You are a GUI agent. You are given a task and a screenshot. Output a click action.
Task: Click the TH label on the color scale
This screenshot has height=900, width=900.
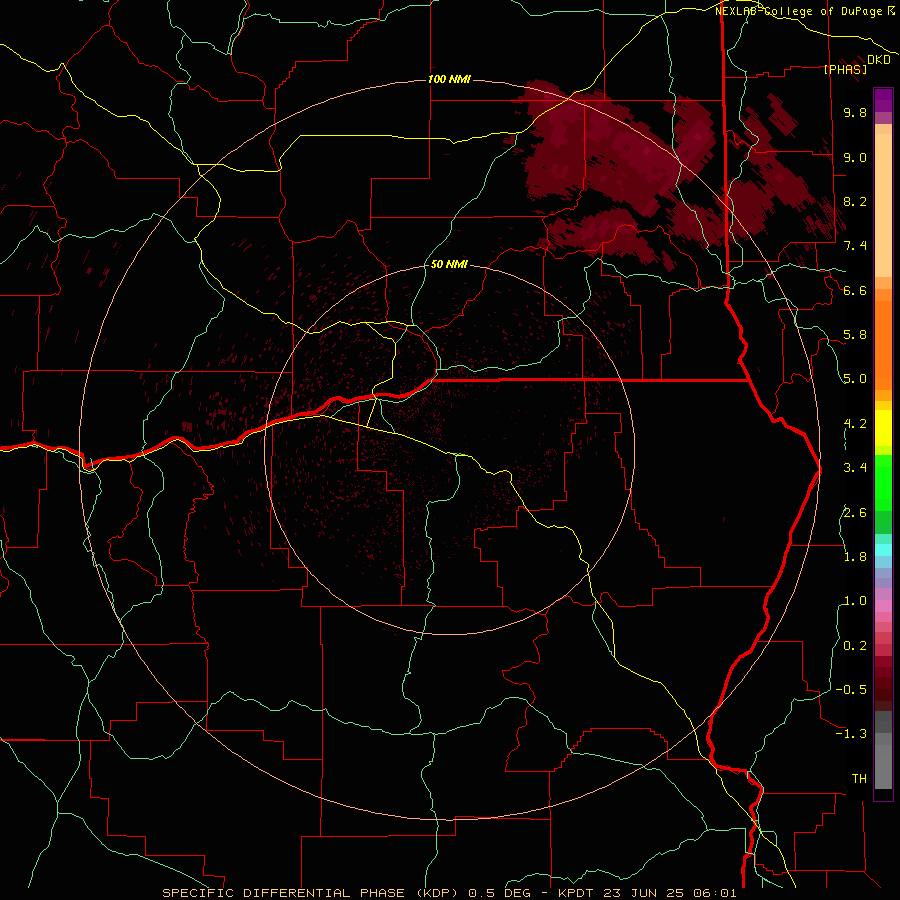(x=859, y=779)
